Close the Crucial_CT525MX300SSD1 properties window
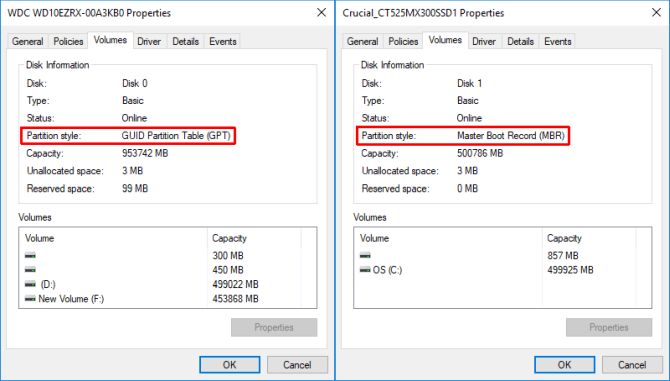Image resolution: width=670 pixels, height=381 pixels. 656,12
